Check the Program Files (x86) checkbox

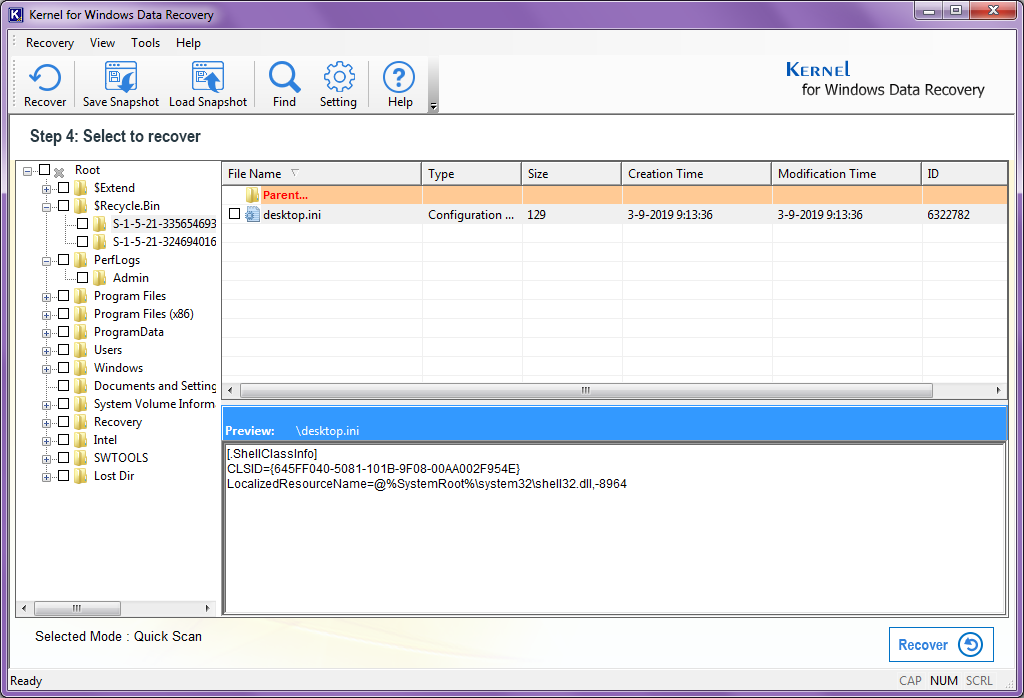point(63,313)
